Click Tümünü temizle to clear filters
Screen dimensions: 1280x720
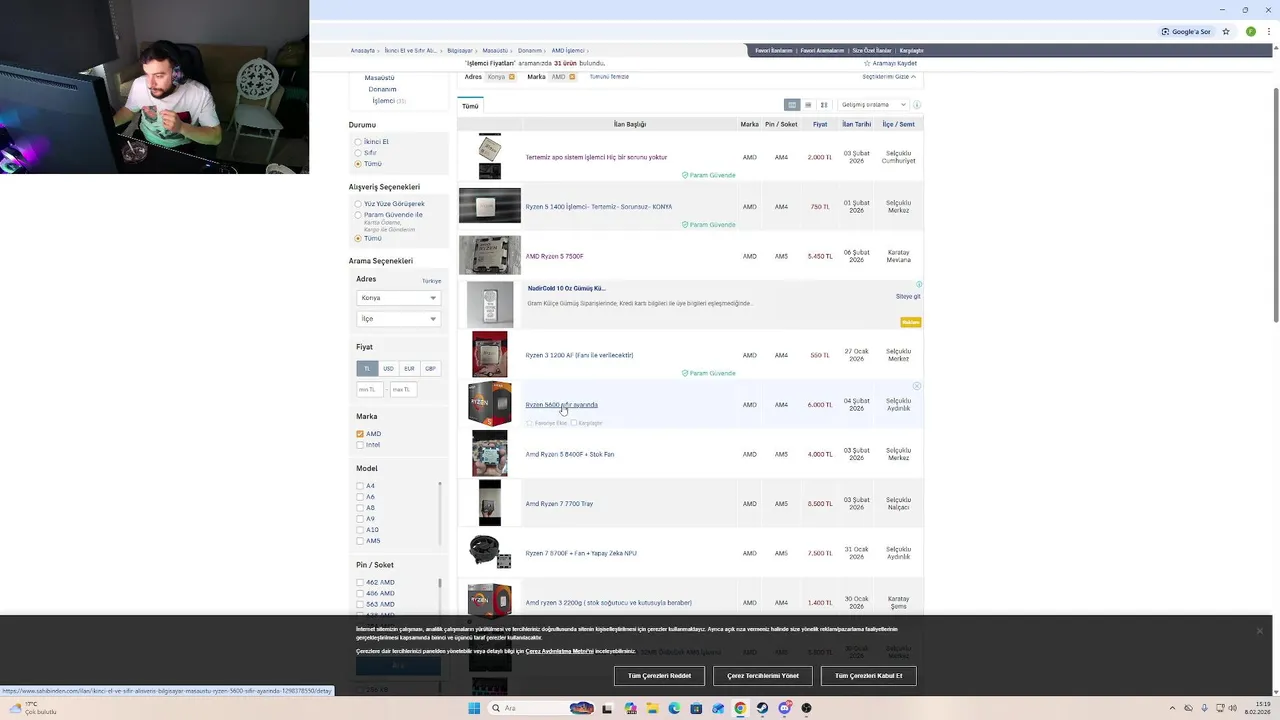click(609, 77)
